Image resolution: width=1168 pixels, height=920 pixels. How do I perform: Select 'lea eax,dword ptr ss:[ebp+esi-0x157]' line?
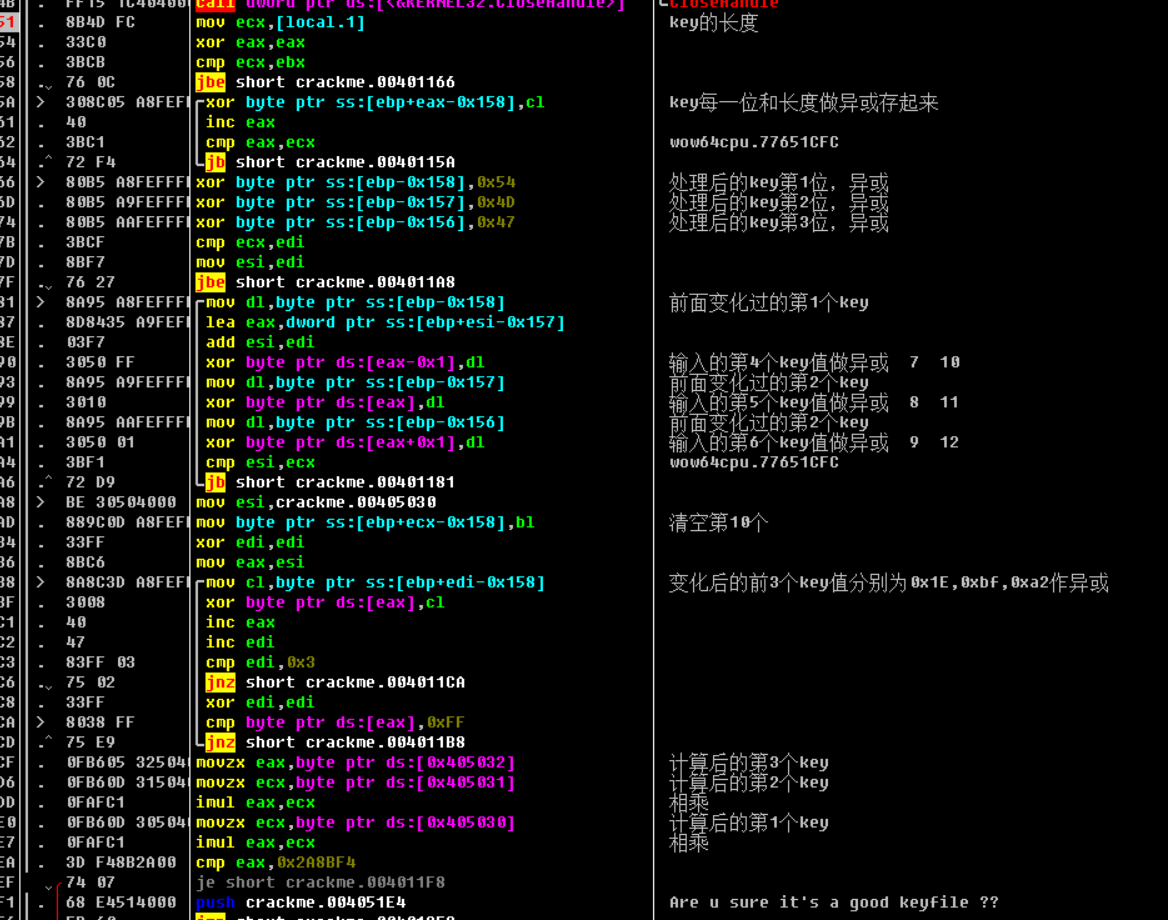385,323
